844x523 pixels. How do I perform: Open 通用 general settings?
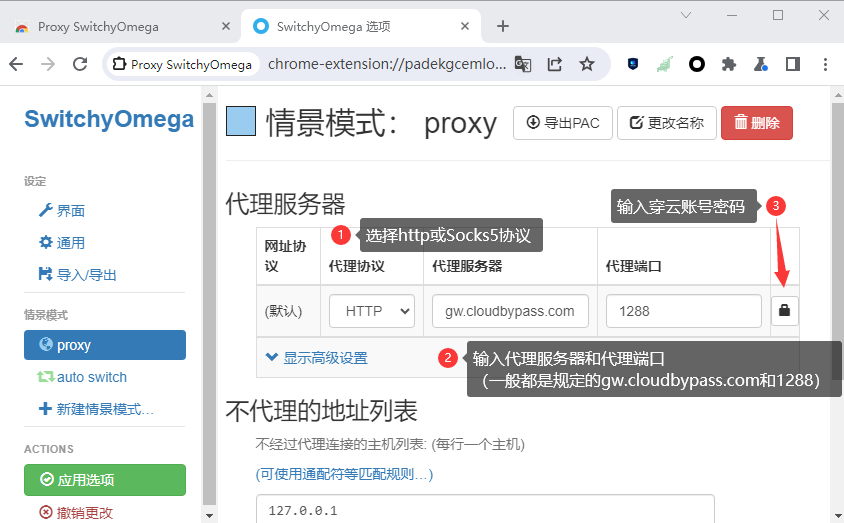(62, 243)
